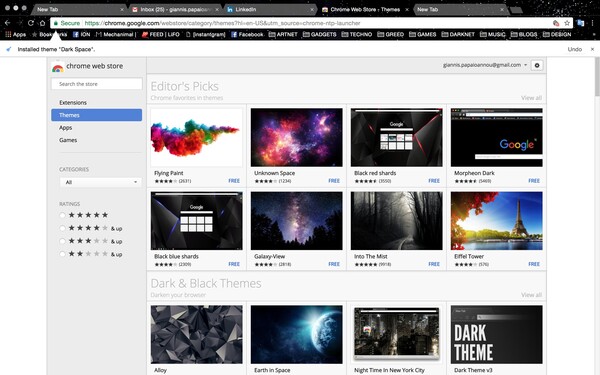This screenshot has width=600, height=375.
Task: Open the DARKNET bookmark folder
Action: point(458,34)
